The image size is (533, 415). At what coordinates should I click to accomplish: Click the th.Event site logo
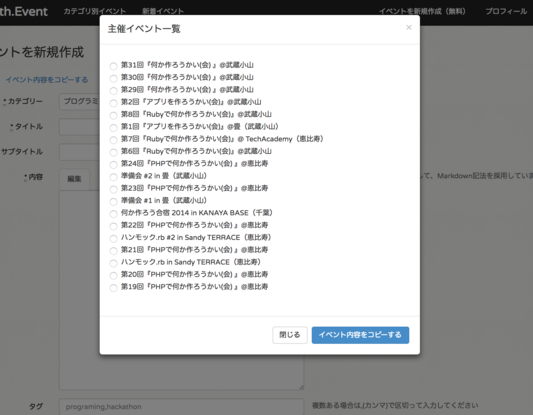point(23,12)
